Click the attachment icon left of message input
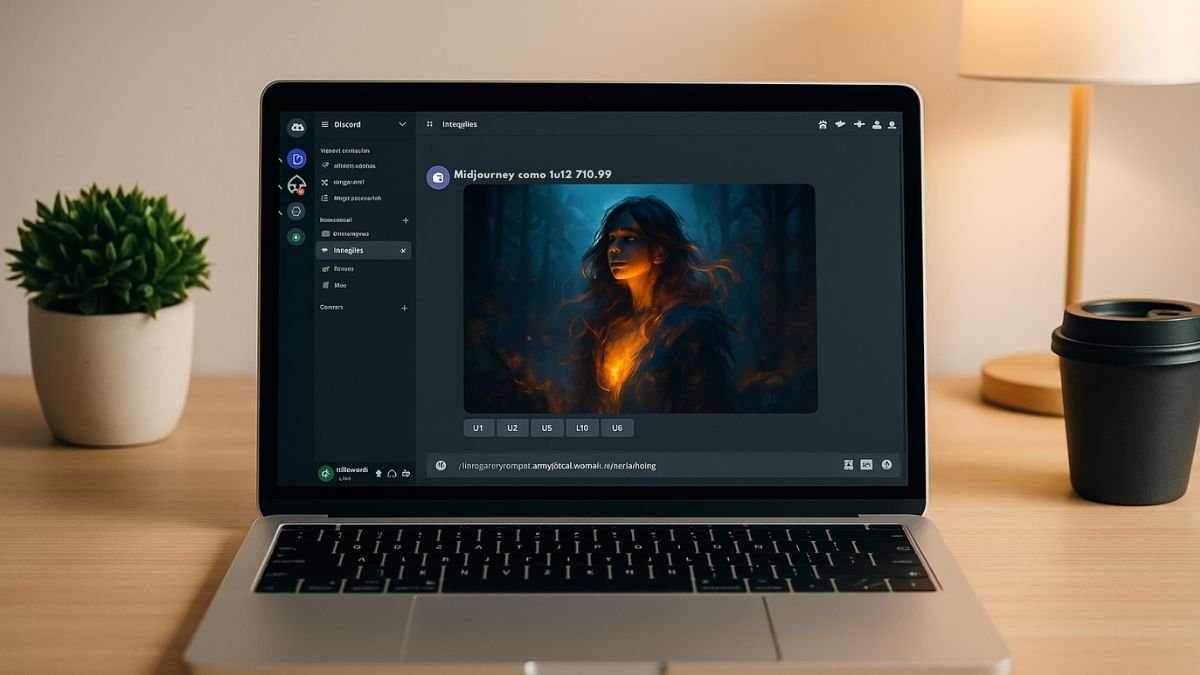1200x675 pixels. coord(441,465)
